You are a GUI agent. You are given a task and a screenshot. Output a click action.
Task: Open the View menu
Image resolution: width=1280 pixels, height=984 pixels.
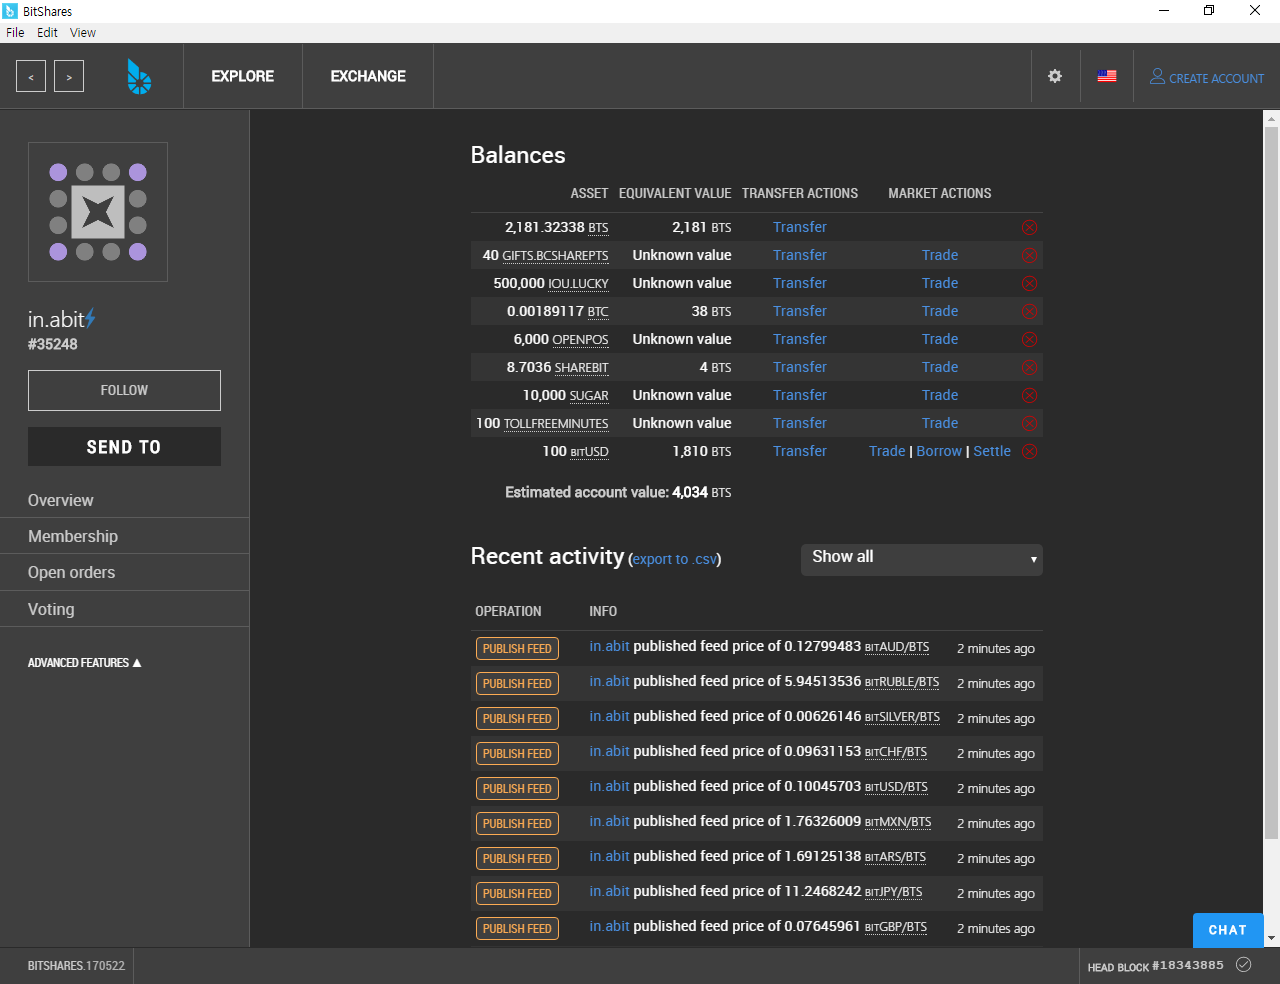[x=83, y=32]
